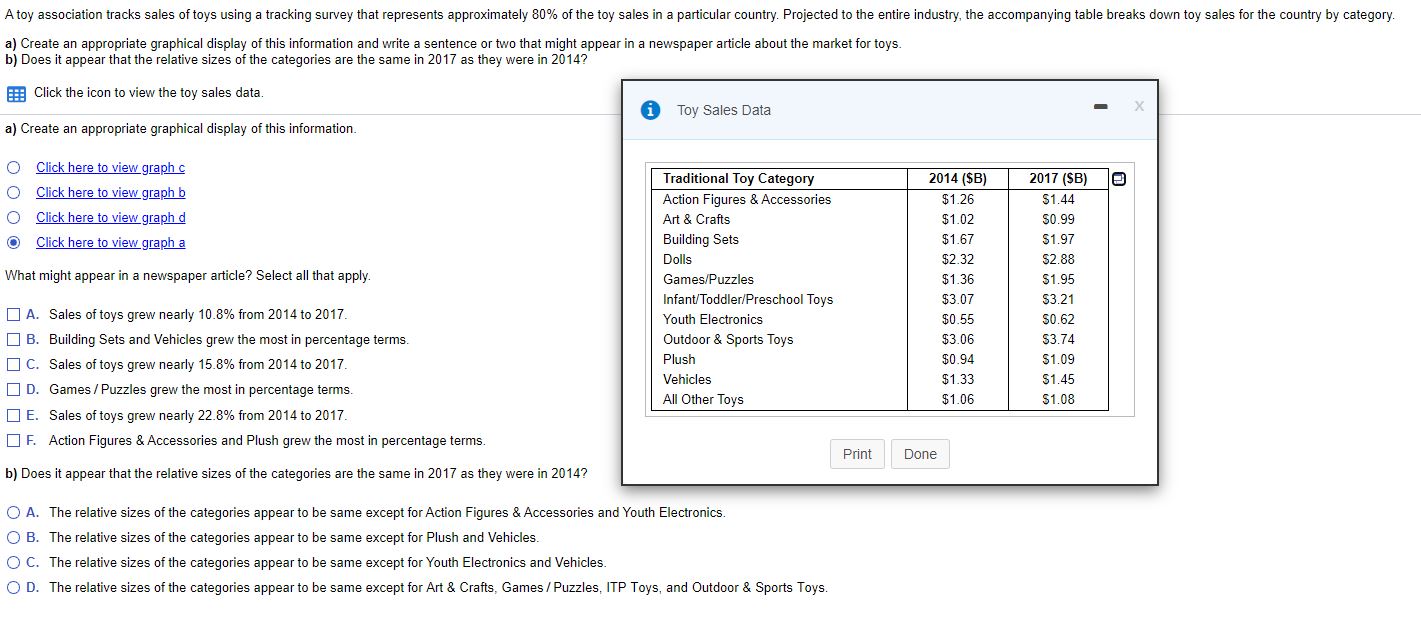Check option E: sales grew nearly 22.8%
The width and height of the screenshot is (1421, 626).
pyautogui.click(x=14, y=415)
